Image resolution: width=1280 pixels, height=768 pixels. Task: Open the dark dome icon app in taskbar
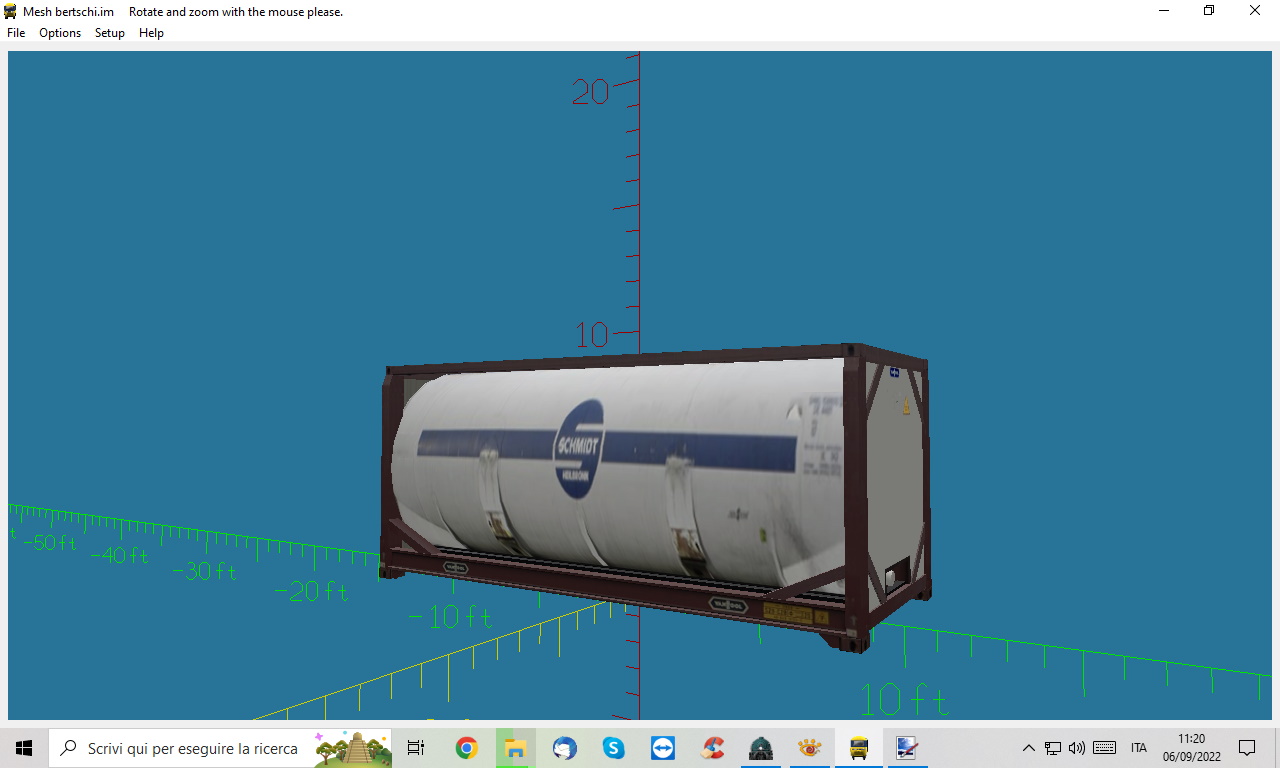[x=760, y=748]
